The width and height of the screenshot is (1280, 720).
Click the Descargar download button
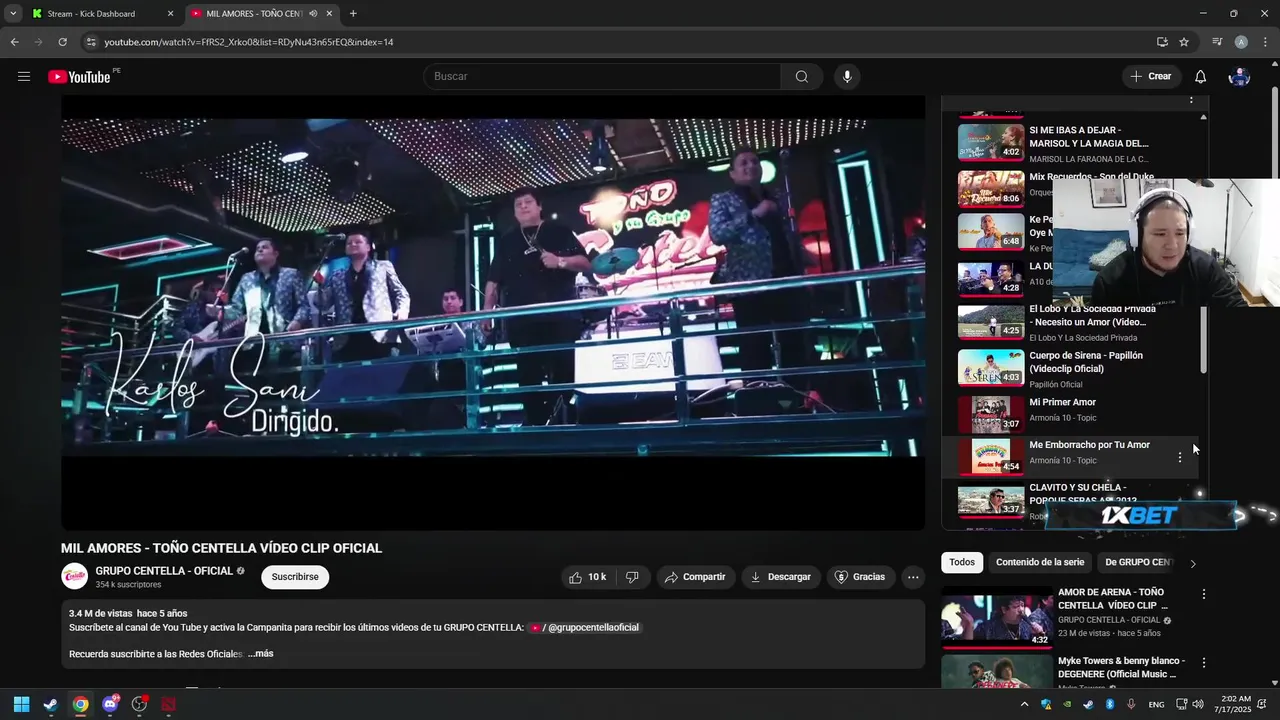(781, 577)
